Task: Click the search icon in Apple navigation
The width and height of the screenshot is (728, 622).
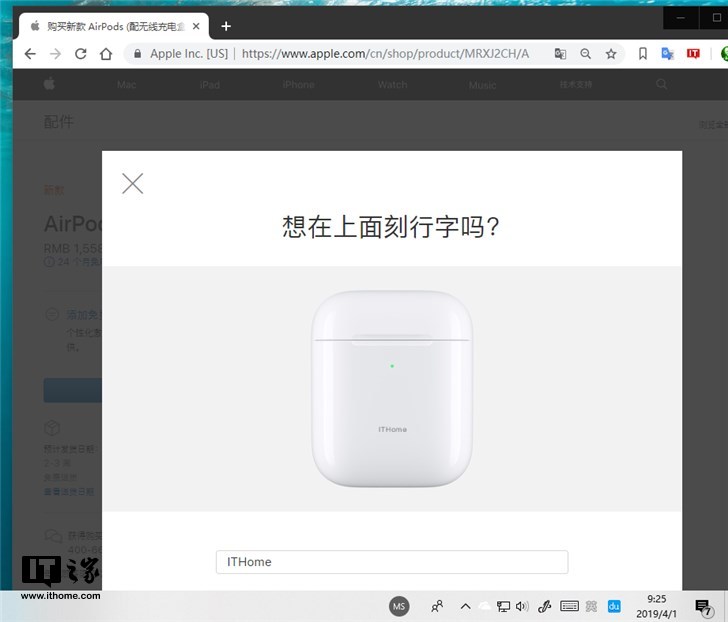Action: (x=662, y=84)
